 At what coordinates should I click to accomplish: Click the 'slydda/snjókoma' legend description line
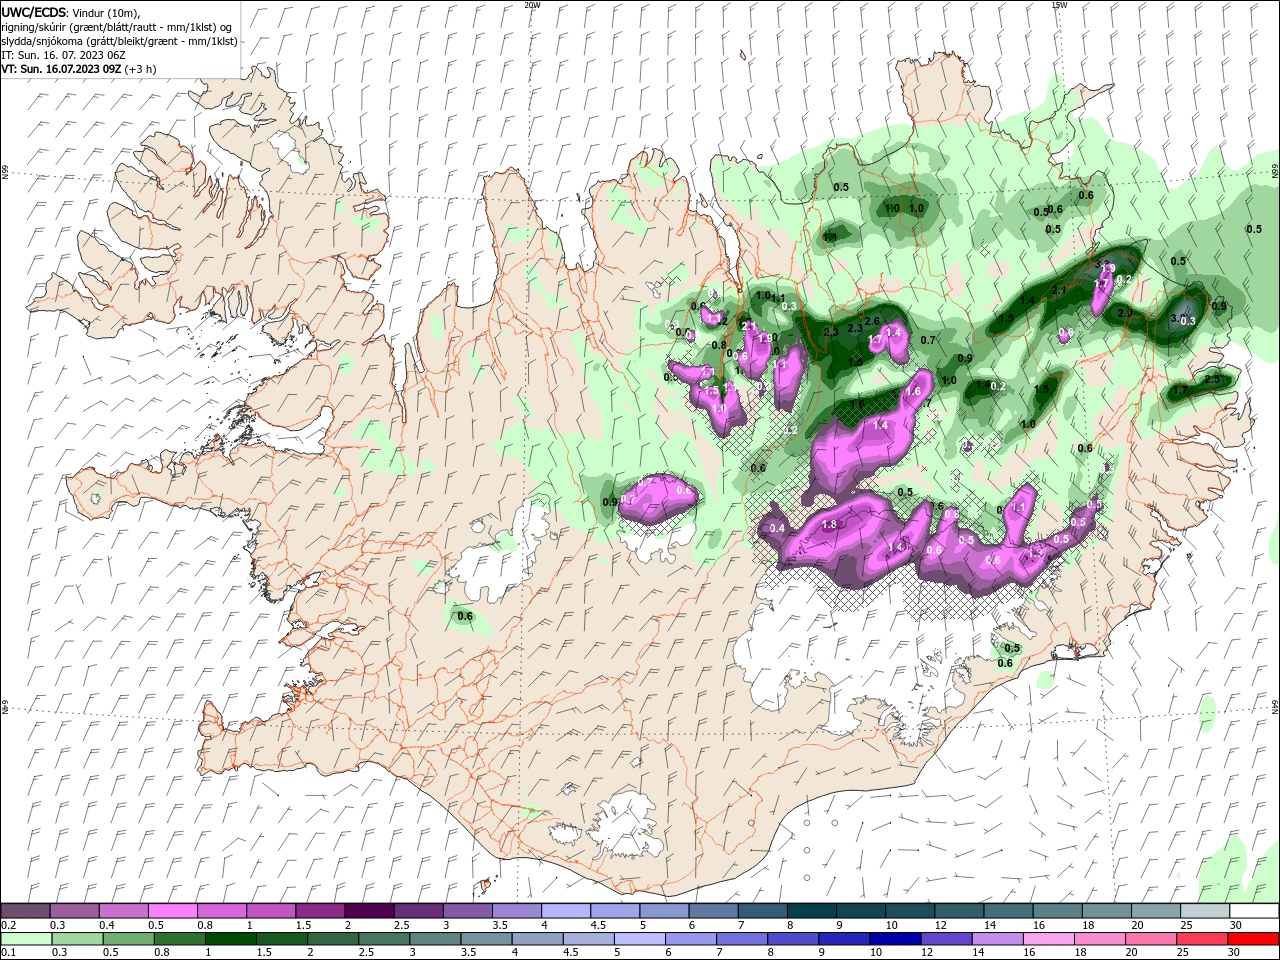119,41
